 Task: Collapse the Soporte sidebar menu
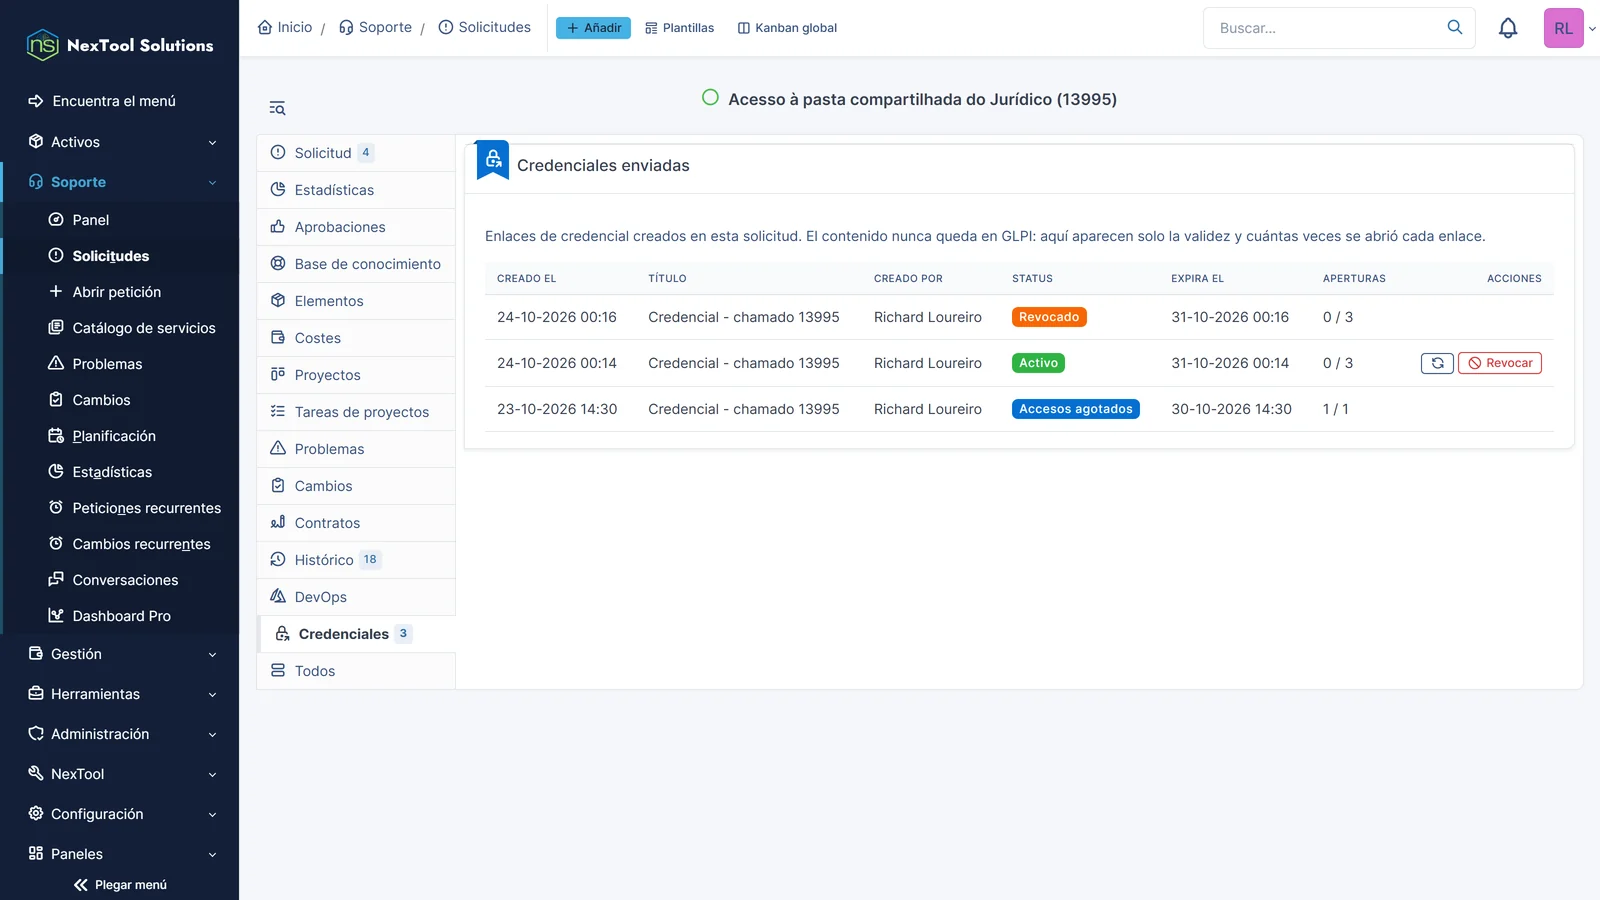coord(120,182)
